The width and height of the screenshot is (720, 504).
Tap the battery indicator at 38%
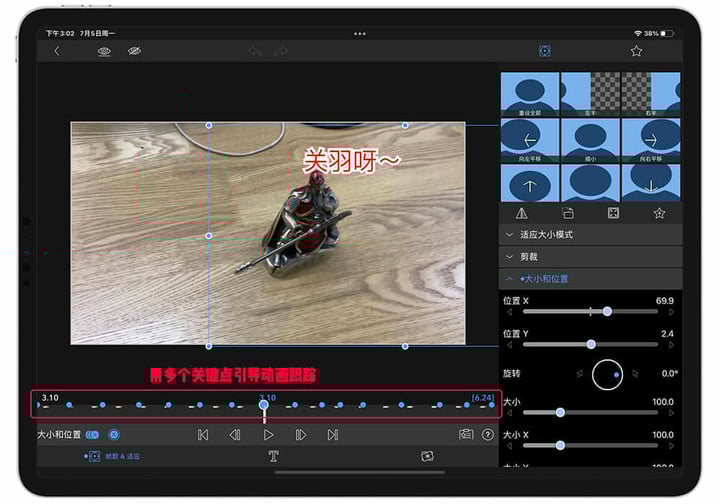[667, 34]
